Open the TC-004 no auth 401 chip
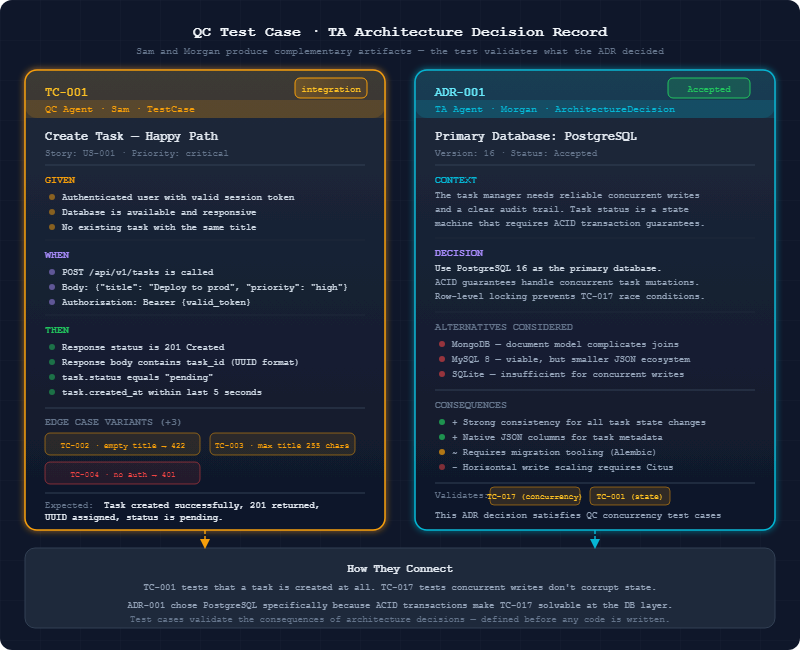This screenshot has width=800, height=650. (x=122, y=473)
